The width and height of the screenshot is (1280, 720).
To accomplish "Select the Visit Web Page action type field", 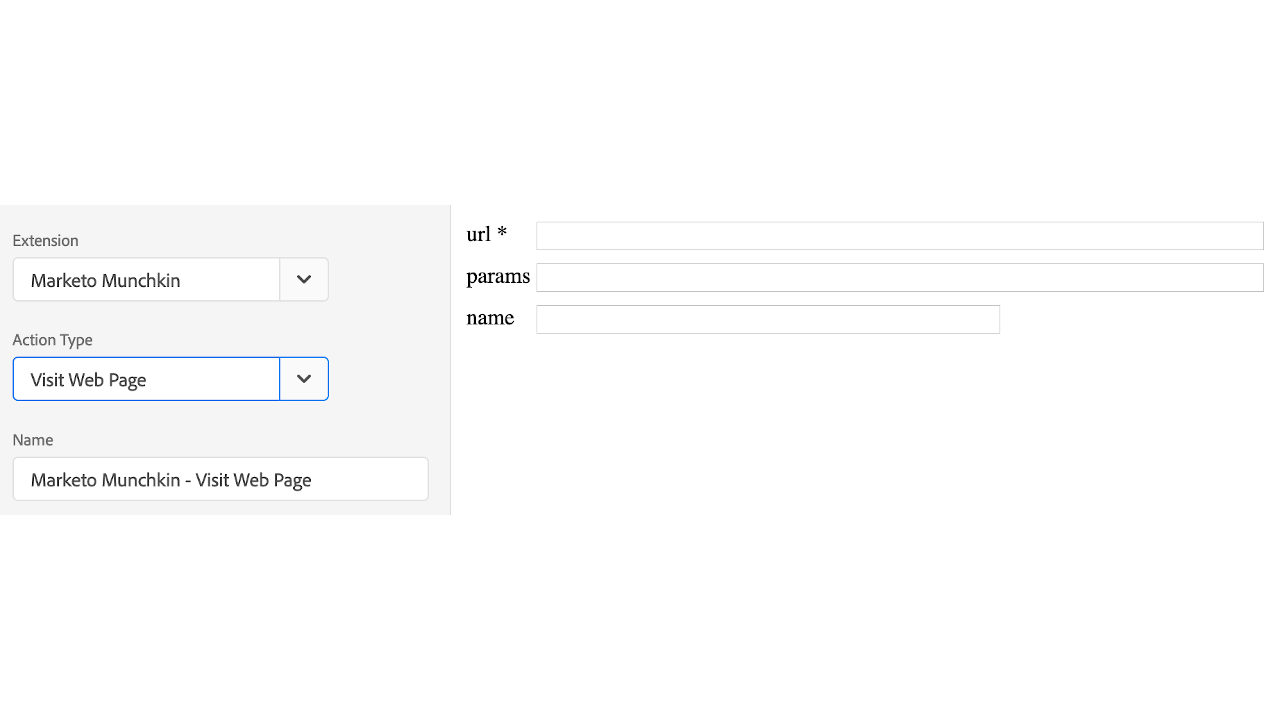I will tap(146, 379).
